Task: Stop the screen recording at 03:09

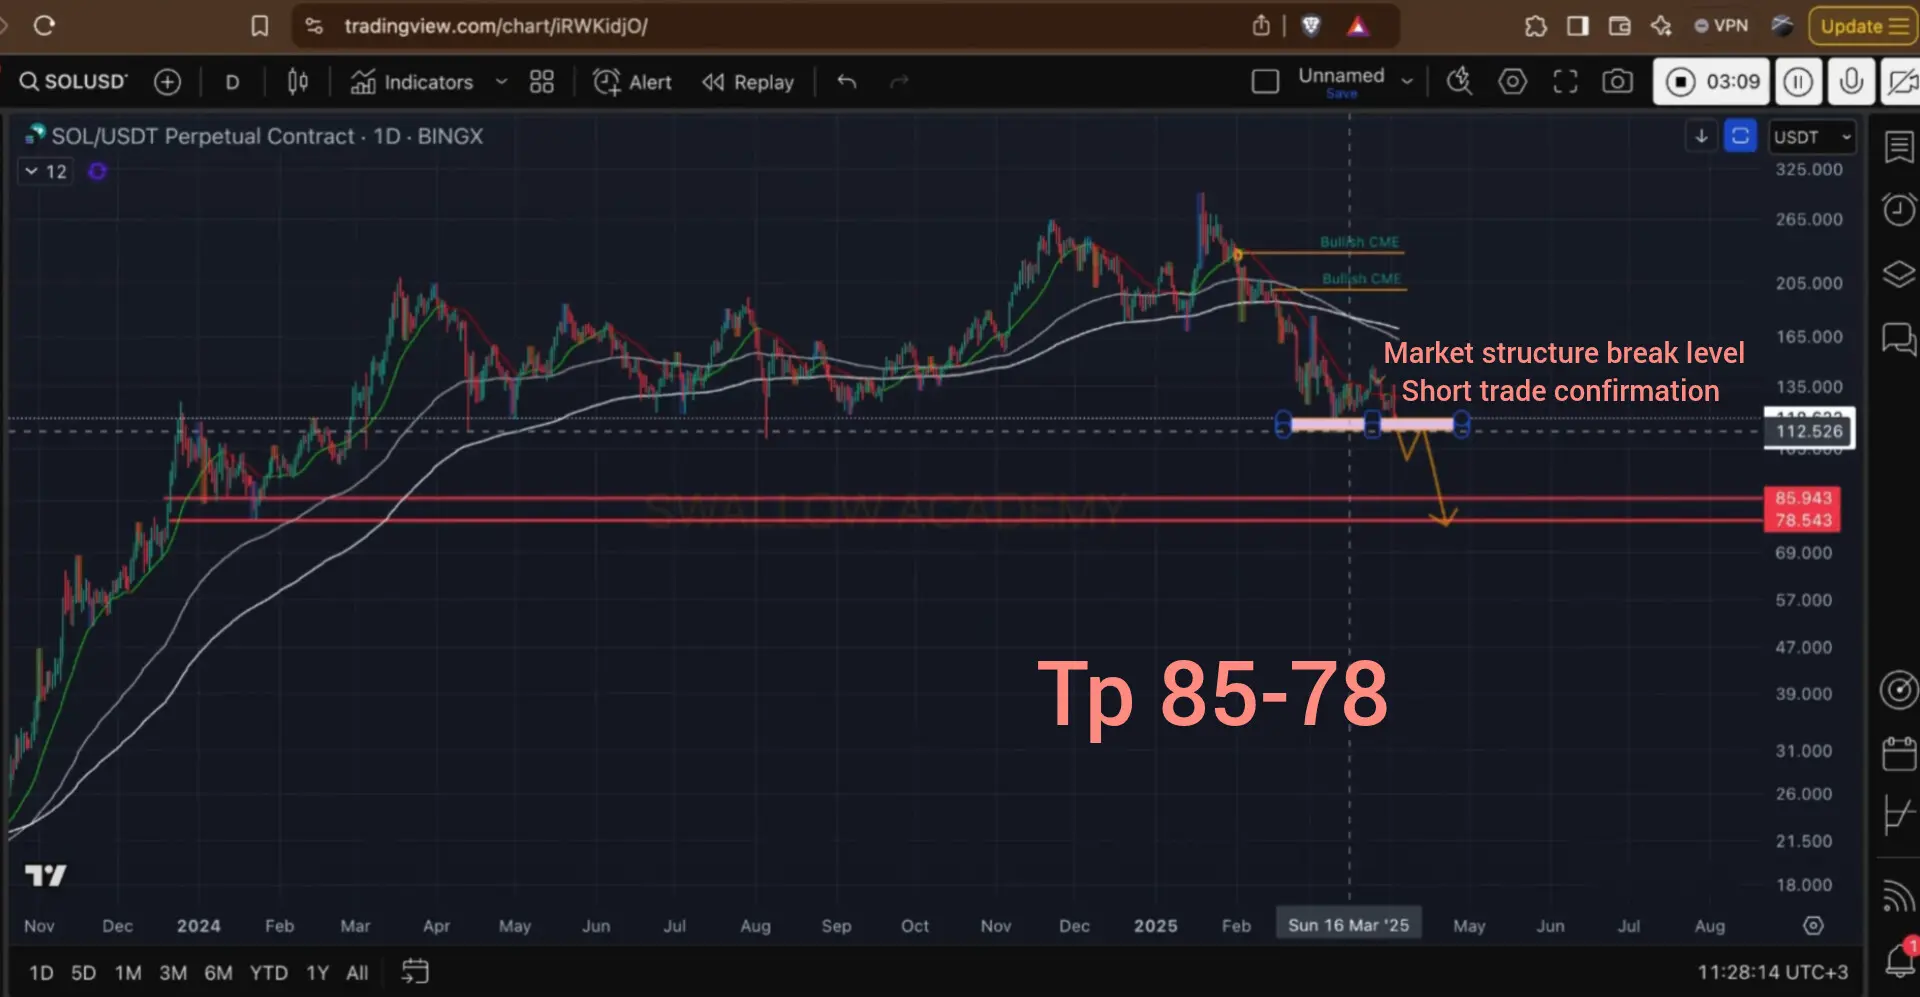Action: (x=1711, y=82)
